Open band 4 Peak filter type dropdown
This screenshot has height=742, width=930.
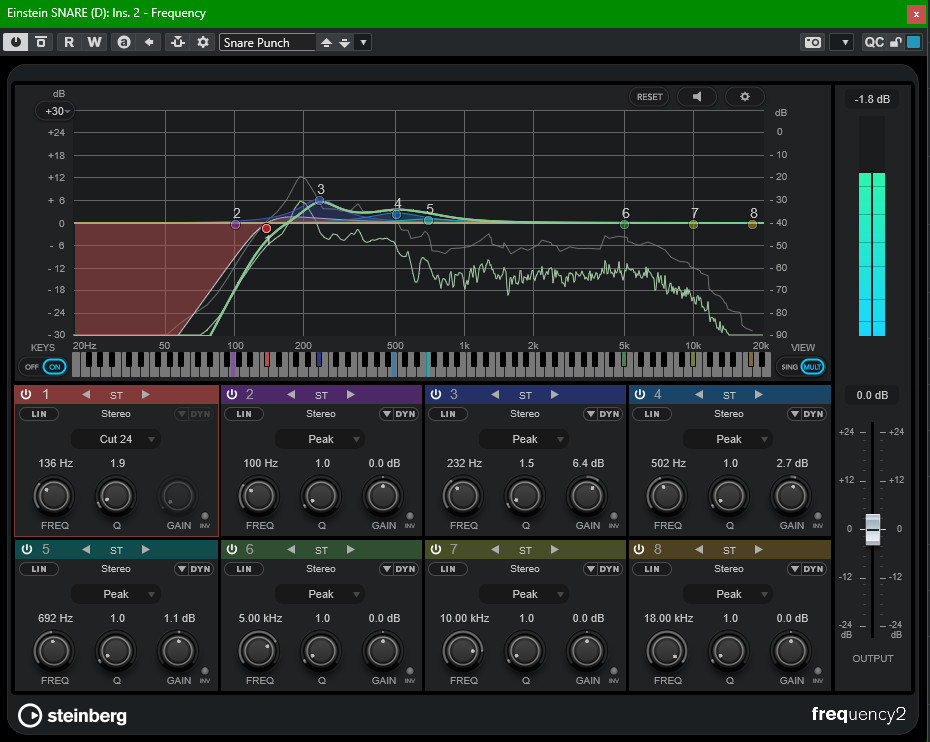729,439
